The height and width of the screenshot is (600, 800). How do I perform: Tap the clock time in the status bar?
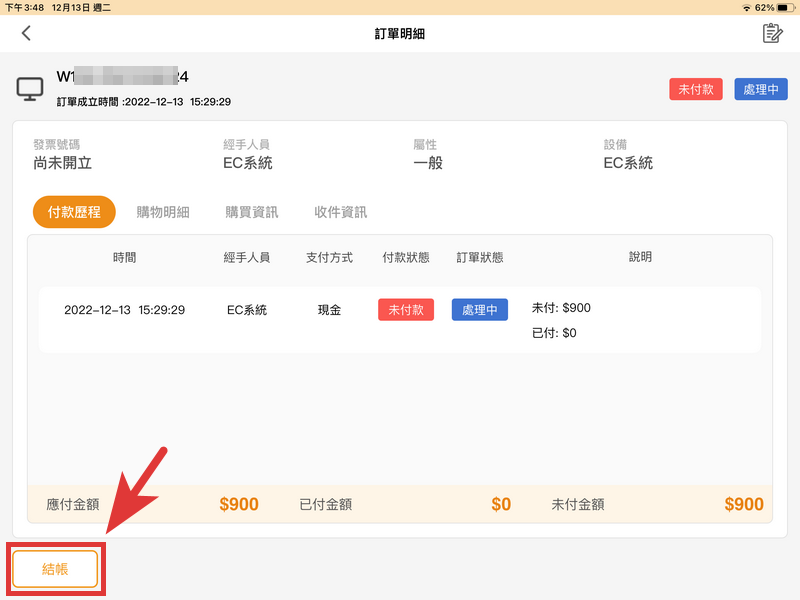tap(24, 8)
